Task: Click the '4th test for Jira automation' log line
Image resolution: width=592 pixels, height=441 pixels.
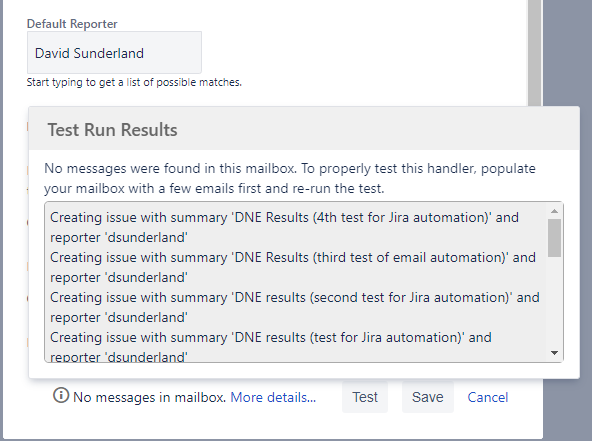Action: tap(284, 227)
